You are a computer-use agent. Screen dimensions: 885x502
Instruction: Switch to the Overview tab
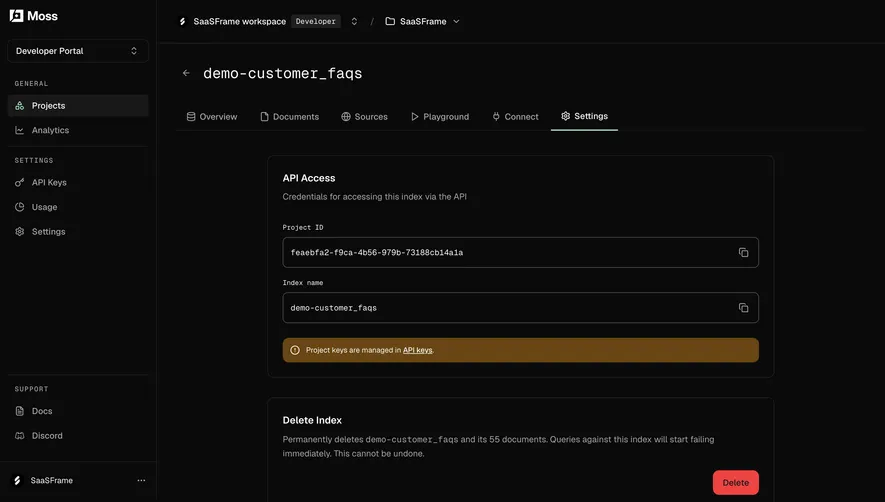(212, 116)
